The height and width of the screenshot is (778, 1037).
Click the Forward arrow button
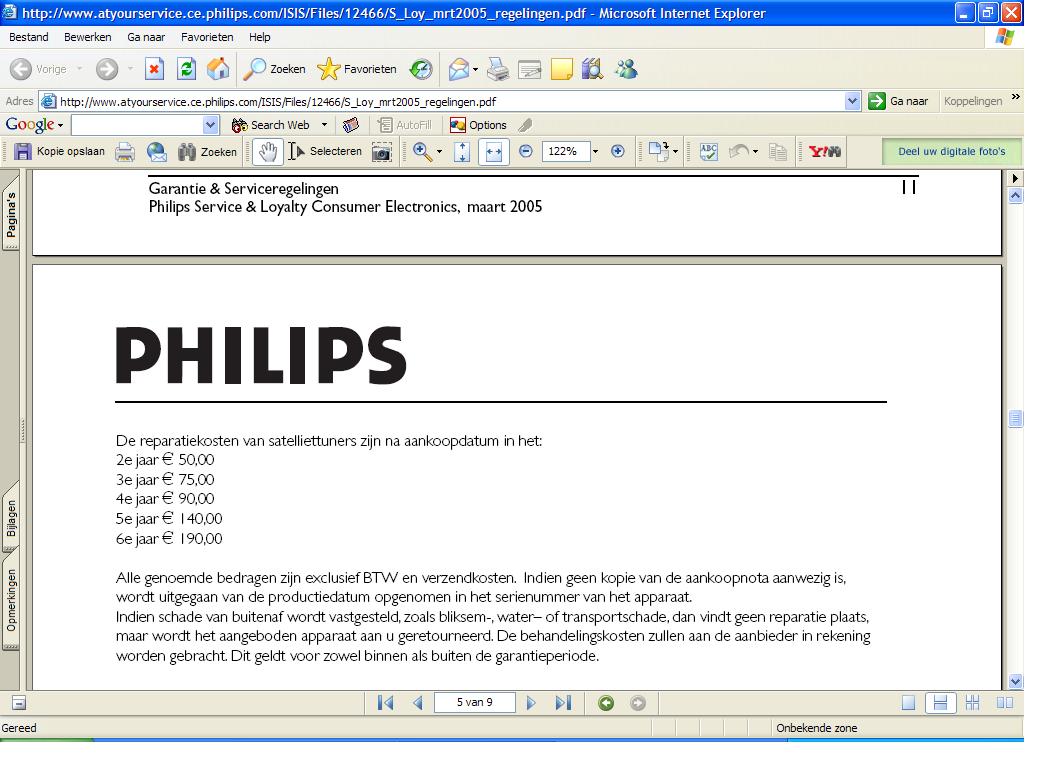pos(106,69)
